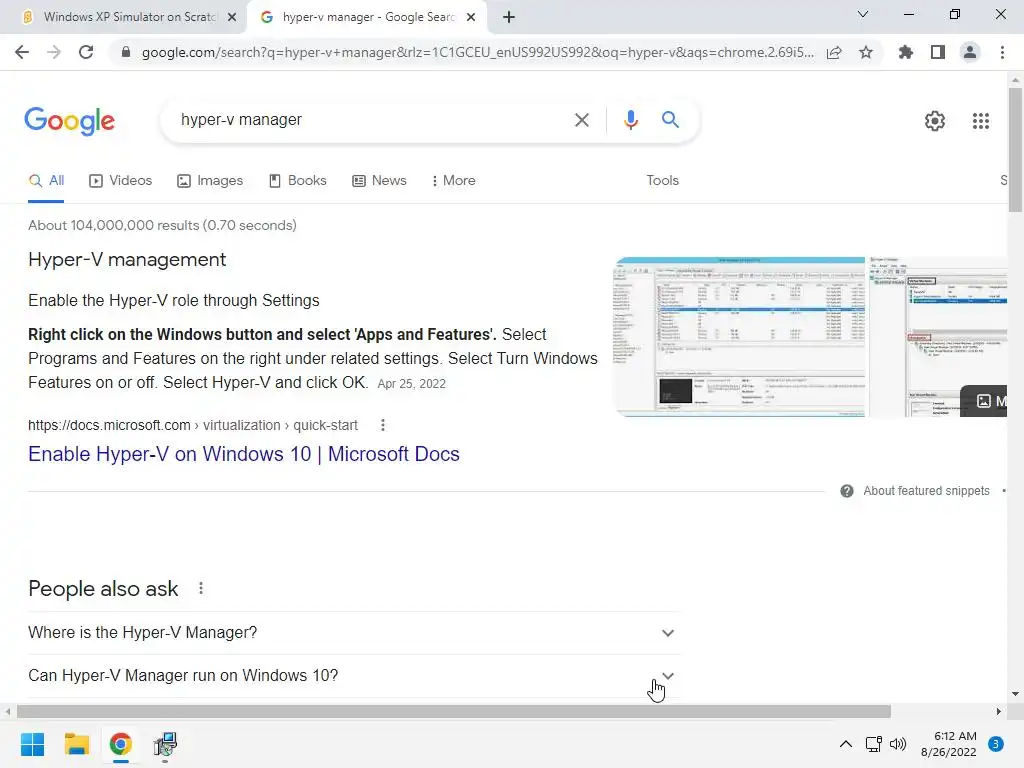Click the scroll left arrow
The image size is (1024, 768).
click(7, 711)
